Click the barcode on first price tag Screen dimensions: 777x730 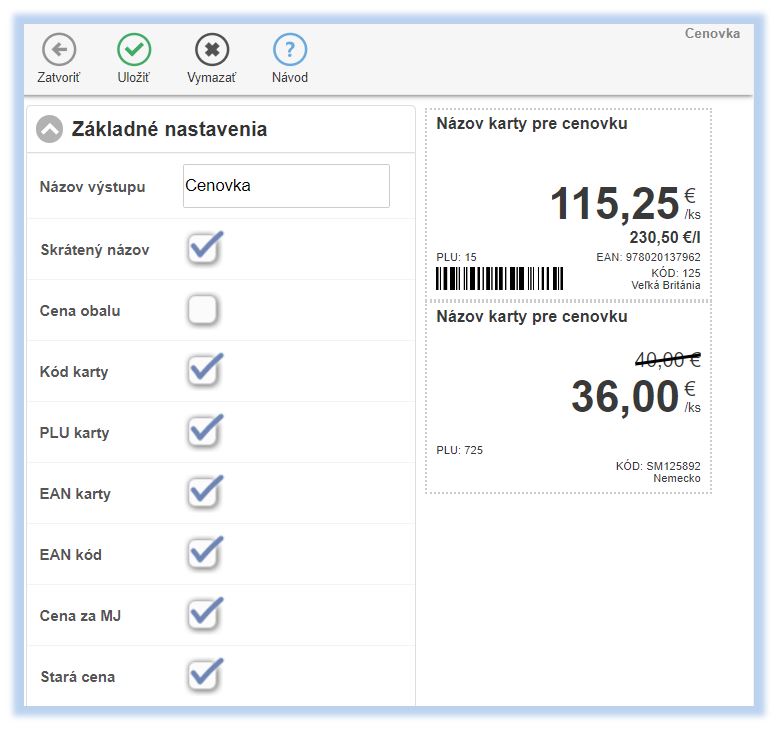[x=500, y=278]
